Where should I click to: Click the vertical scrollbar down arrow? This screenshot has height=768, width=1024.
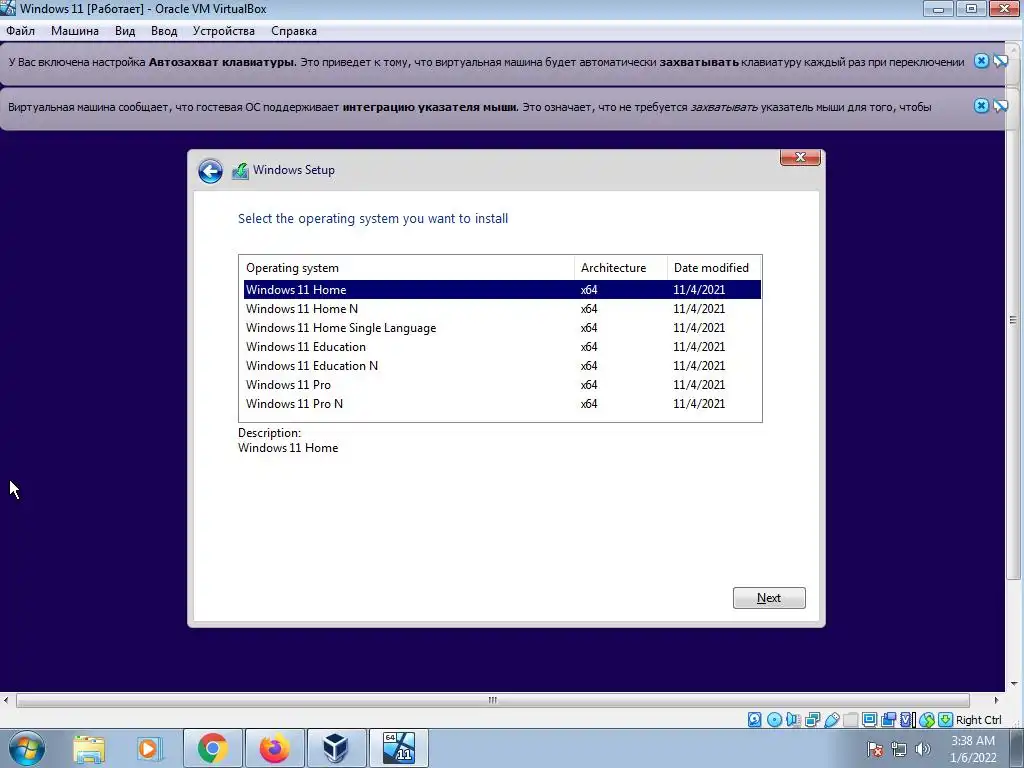[x=1014, y=684]
